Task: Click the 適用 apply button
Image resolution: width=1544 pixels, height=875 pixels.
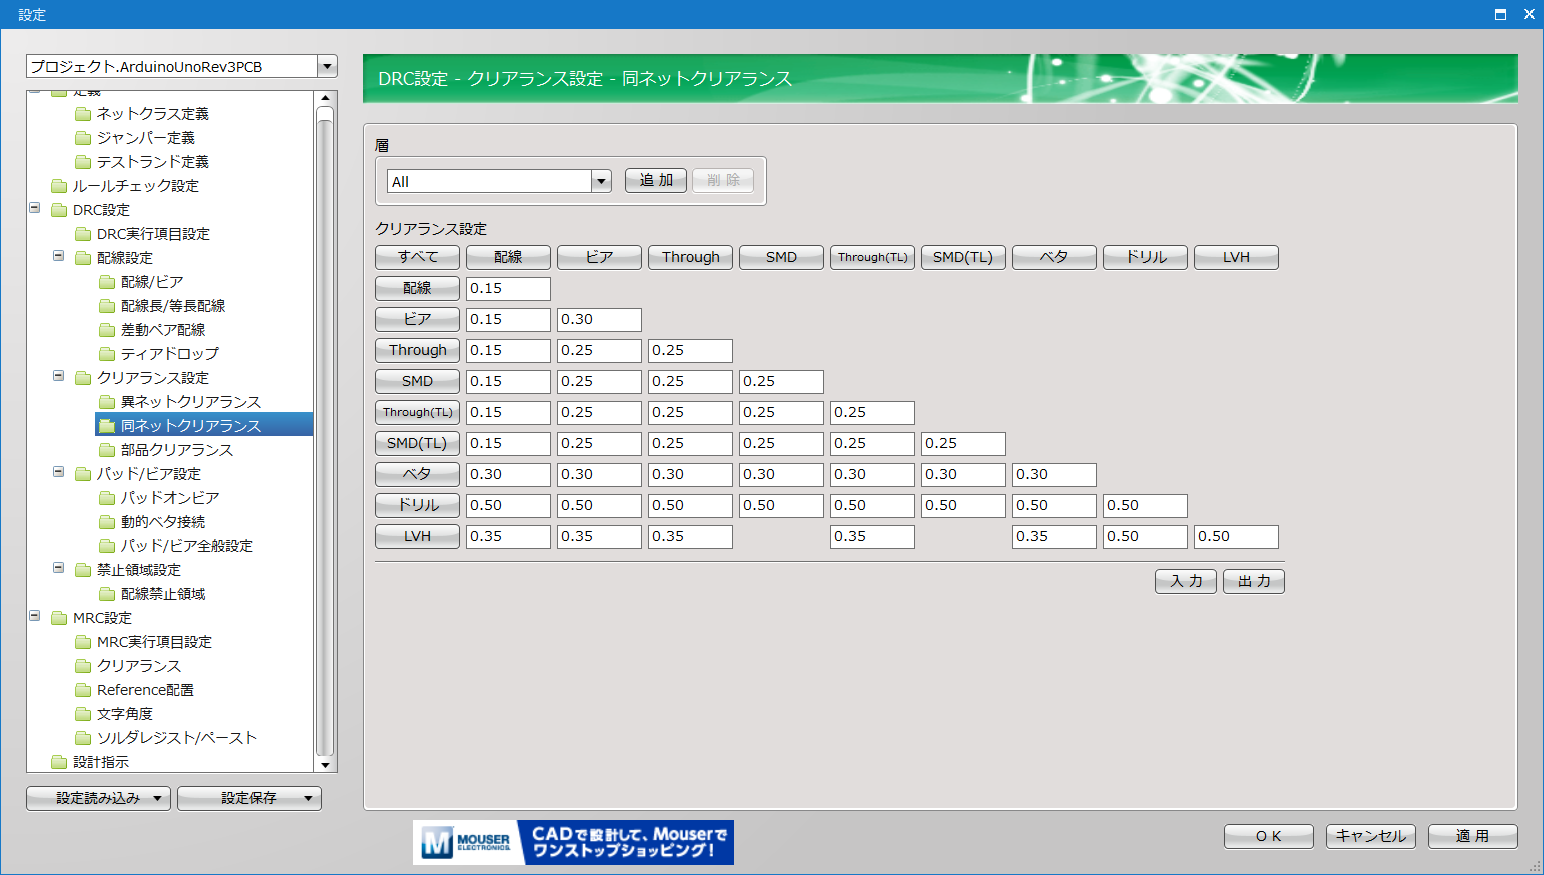Action: pos(1472,836)
